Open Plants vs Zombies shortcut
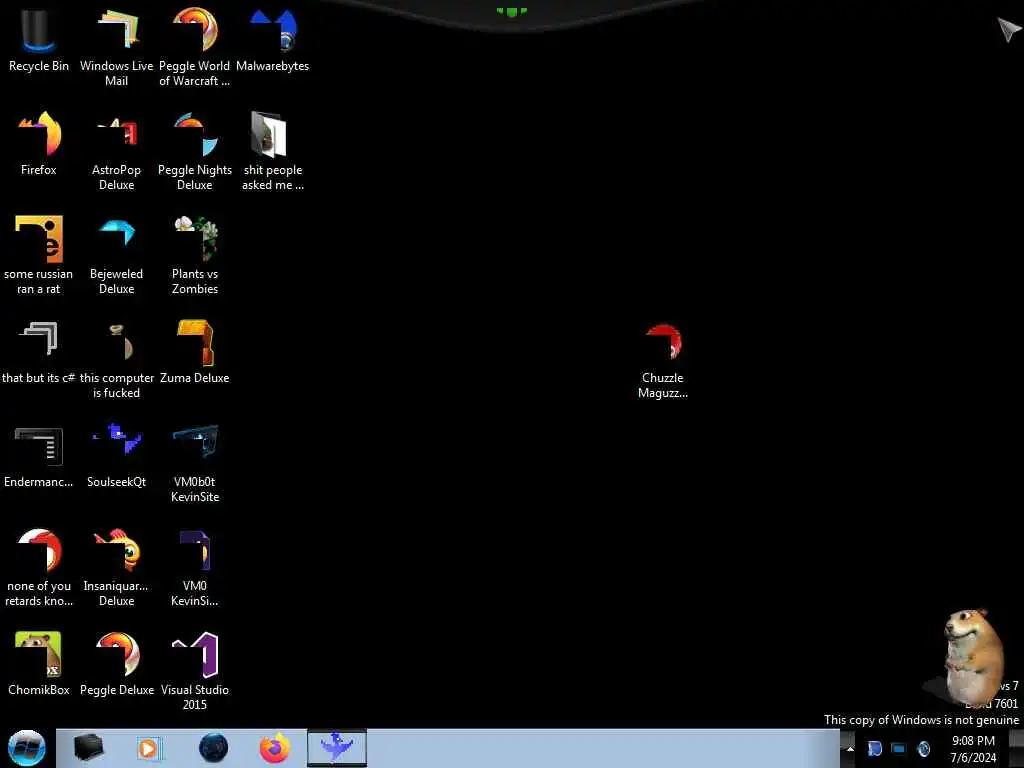The image size is (1024, 768). 195,255
